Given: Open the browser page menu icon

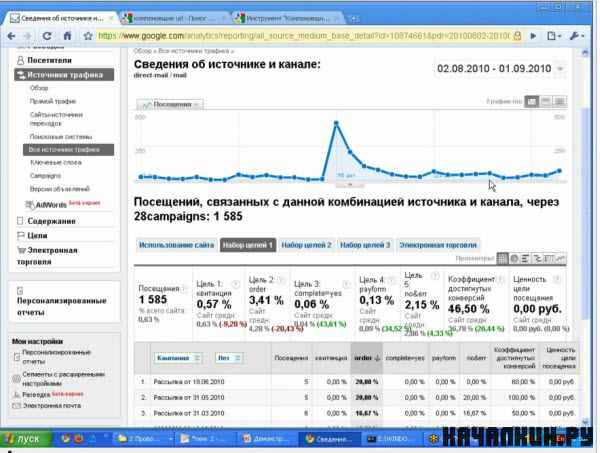Looking at the screenshot, I should tap(553, 36).
